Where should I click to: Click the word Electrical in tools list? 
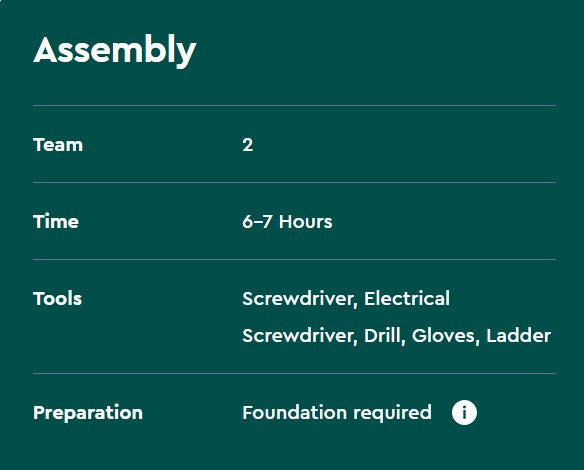(x=407, y=299)
